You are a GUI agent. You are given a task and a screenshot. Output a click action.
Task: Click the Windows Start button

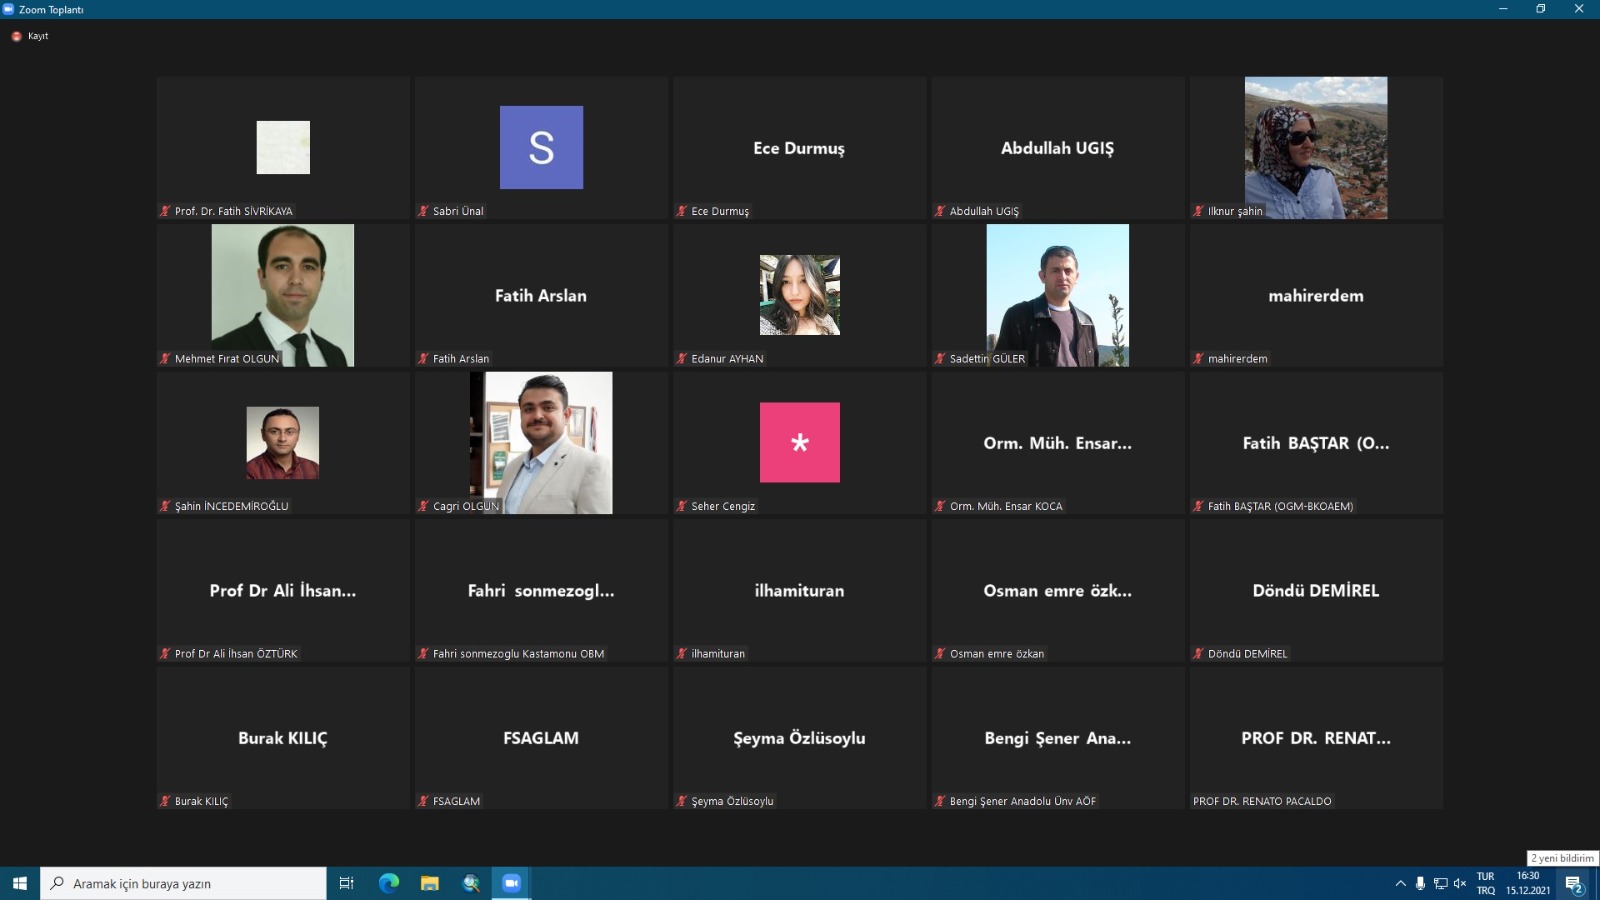click(x=20, y=883)
